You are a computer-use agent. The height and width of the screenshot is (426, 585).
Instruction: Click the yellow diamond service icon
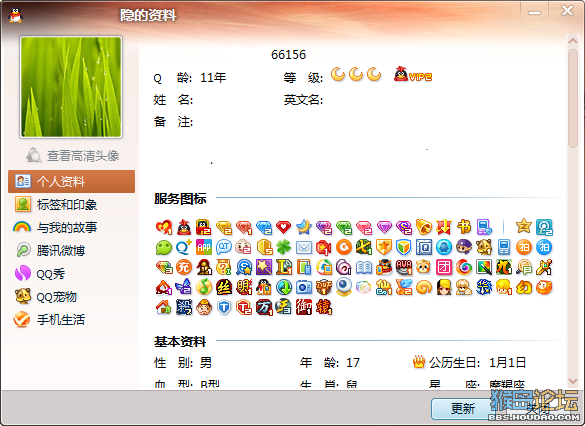[224, 227]
